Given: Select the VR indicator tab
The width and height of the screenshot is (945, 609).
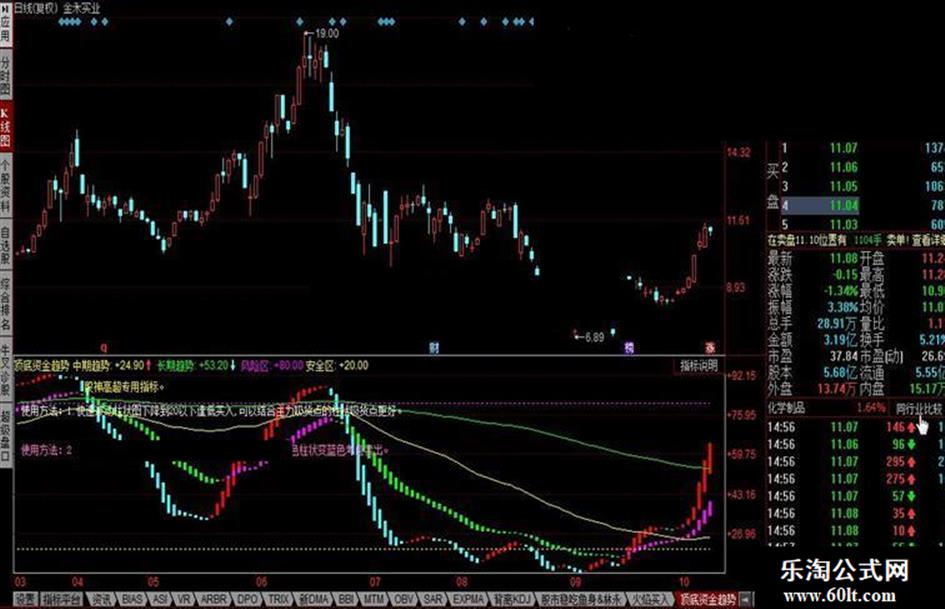Looking at the screenshot, I should (x=184, y=599).
